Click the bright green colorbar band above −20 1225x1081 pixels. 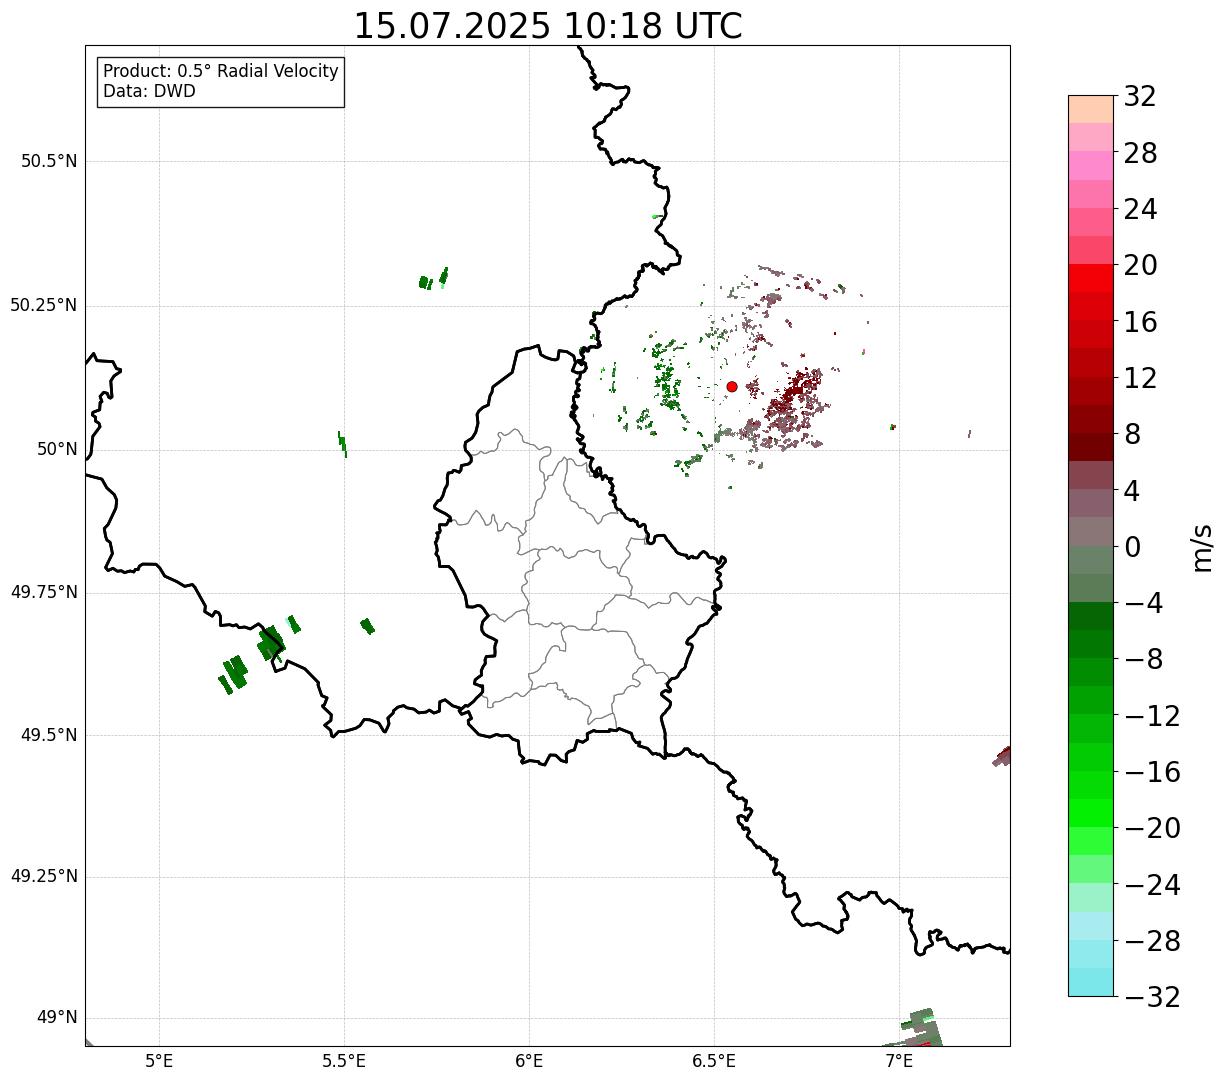(1090, 813)
